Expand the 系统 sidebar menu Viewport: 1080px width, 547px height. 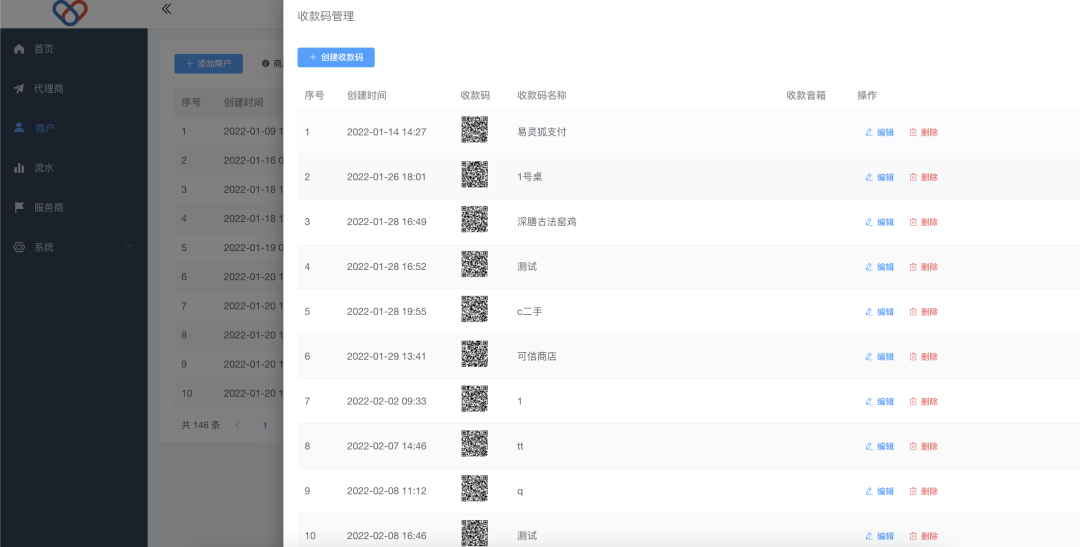[74, 247]
